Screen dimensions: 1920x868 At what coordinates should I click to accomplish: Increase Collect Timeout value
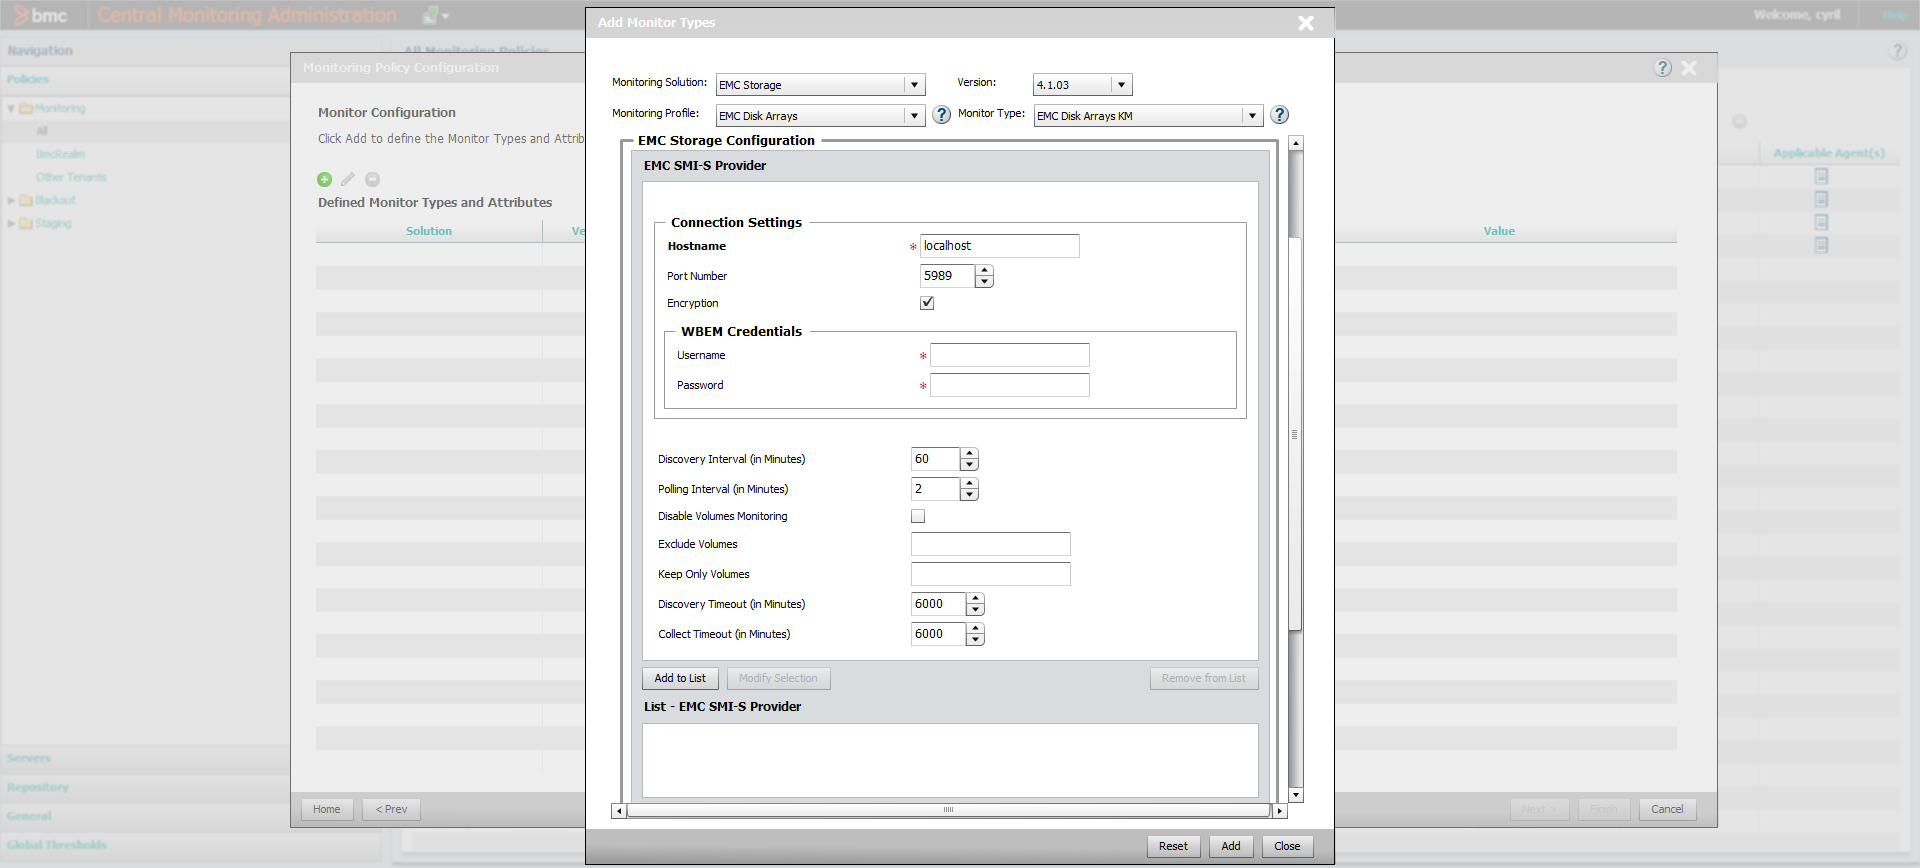975,629
